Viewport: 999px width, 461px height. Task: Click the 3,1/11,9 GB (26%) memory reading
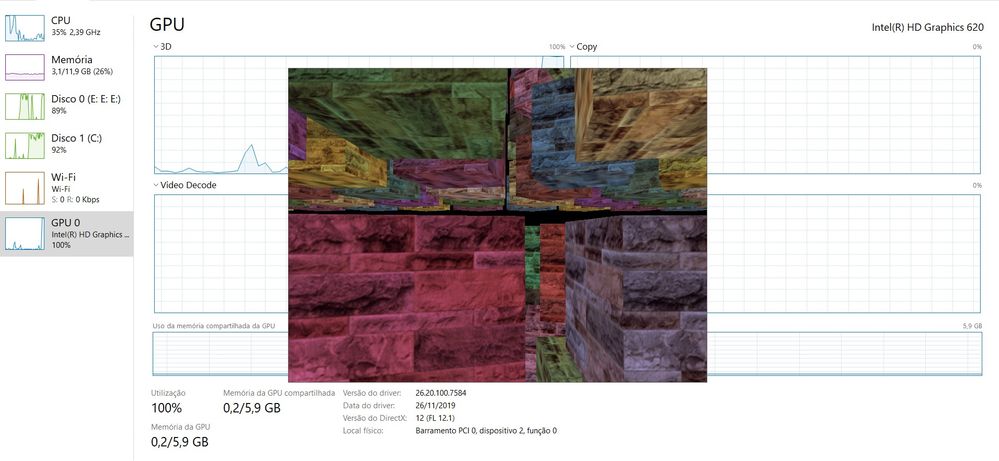(81, 72)
